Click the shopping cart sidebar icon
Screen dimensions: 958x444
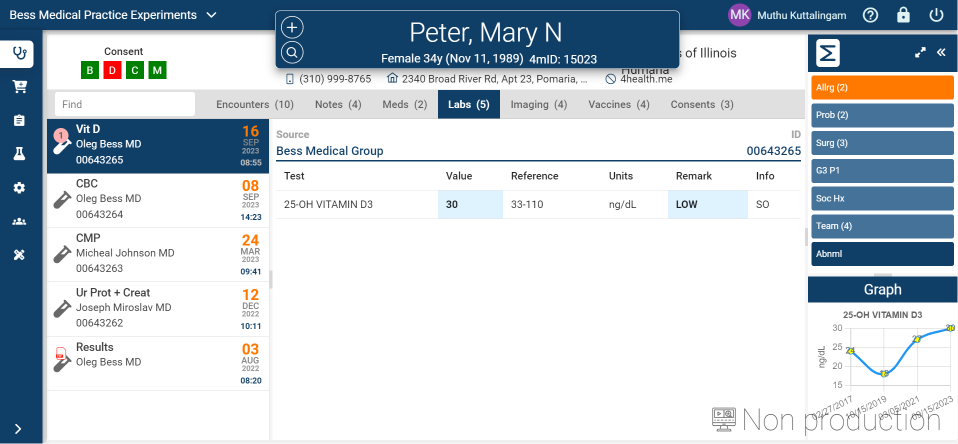[x=18, y=86]
